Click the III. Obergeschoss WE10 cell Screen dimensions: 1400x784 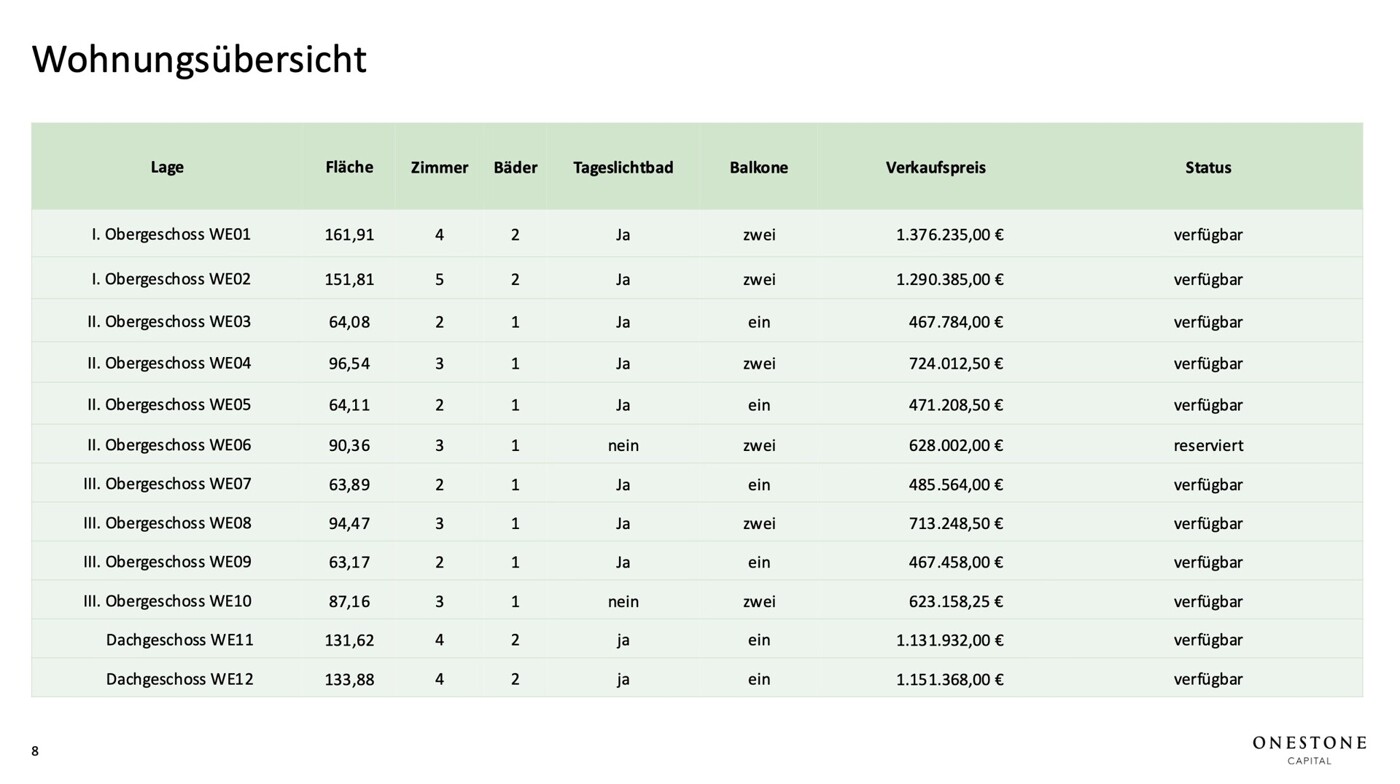point(168,601)
